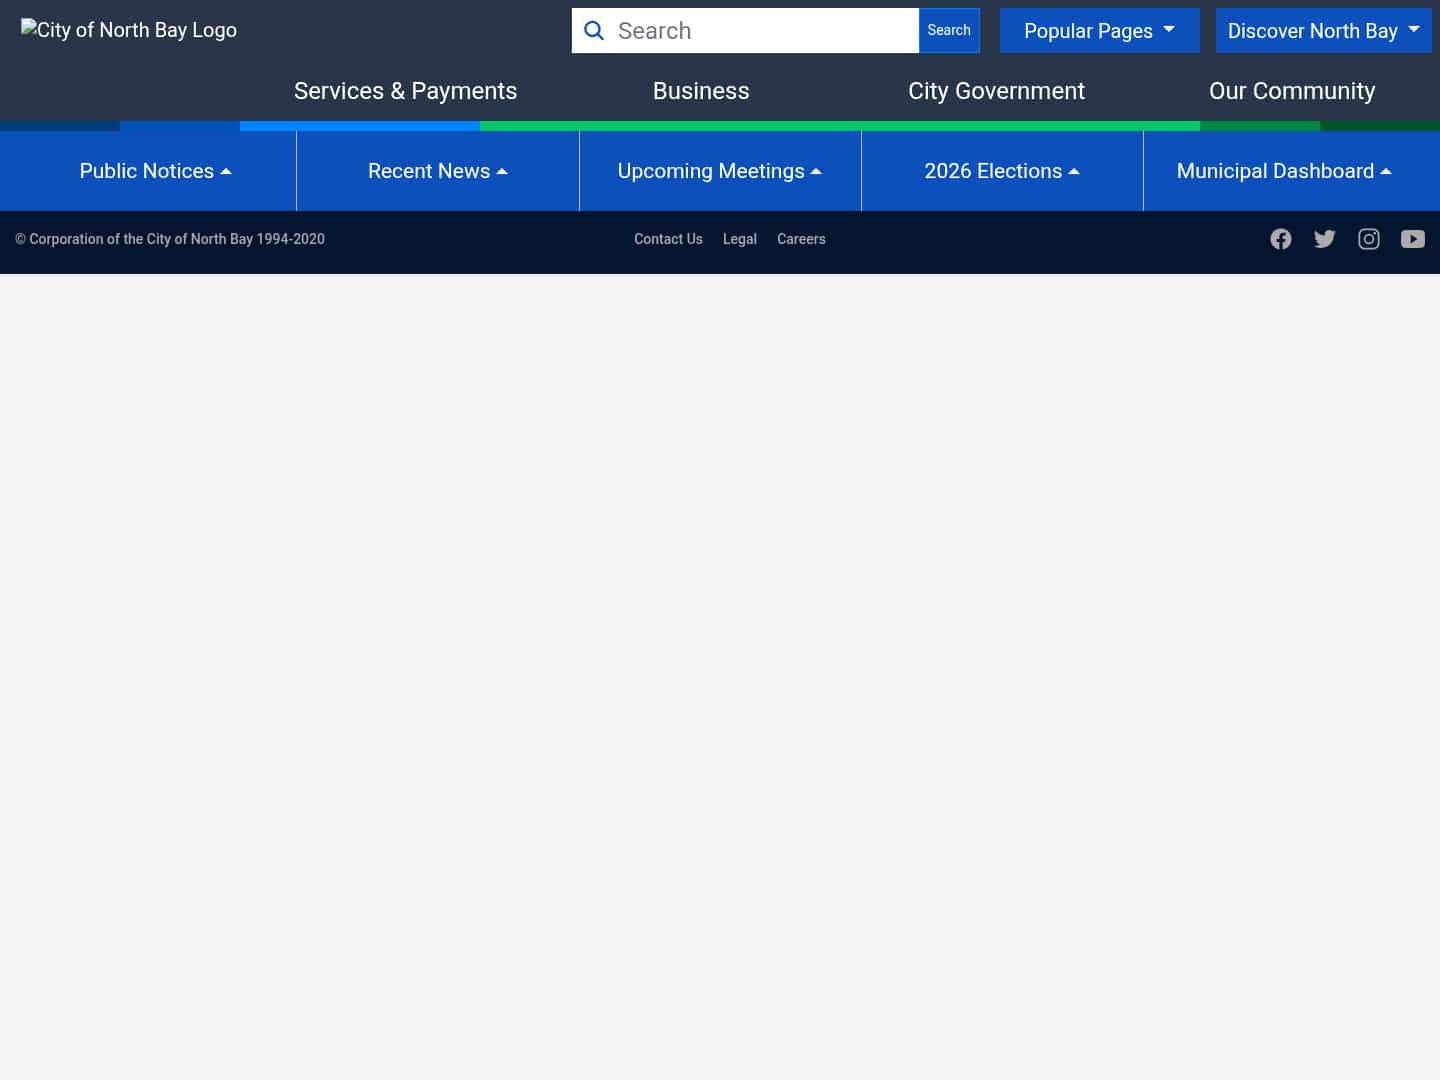The height and width of the screenshot is (1080, 1440).
Task: Open the Popular Pages dropdown
Action: [1099, 31]
